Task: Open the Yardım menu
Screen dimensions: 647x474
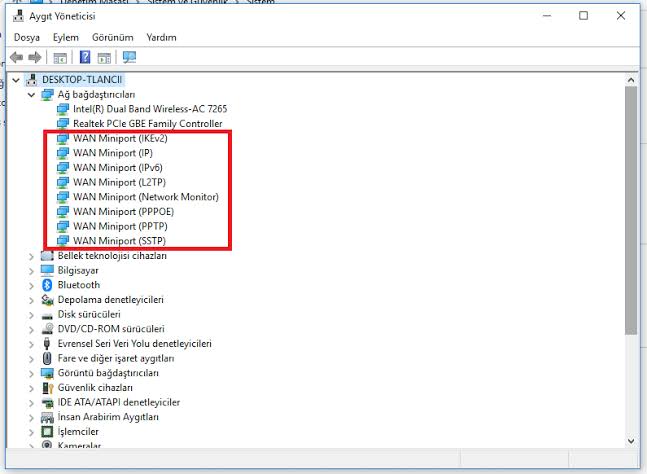Action: click(161, 38)
